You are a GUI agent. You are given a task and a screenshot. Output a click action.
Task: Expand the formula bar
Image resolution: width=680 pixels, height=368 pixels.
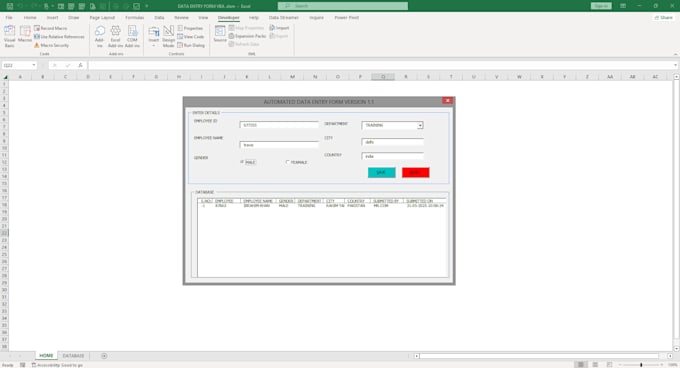676,65
